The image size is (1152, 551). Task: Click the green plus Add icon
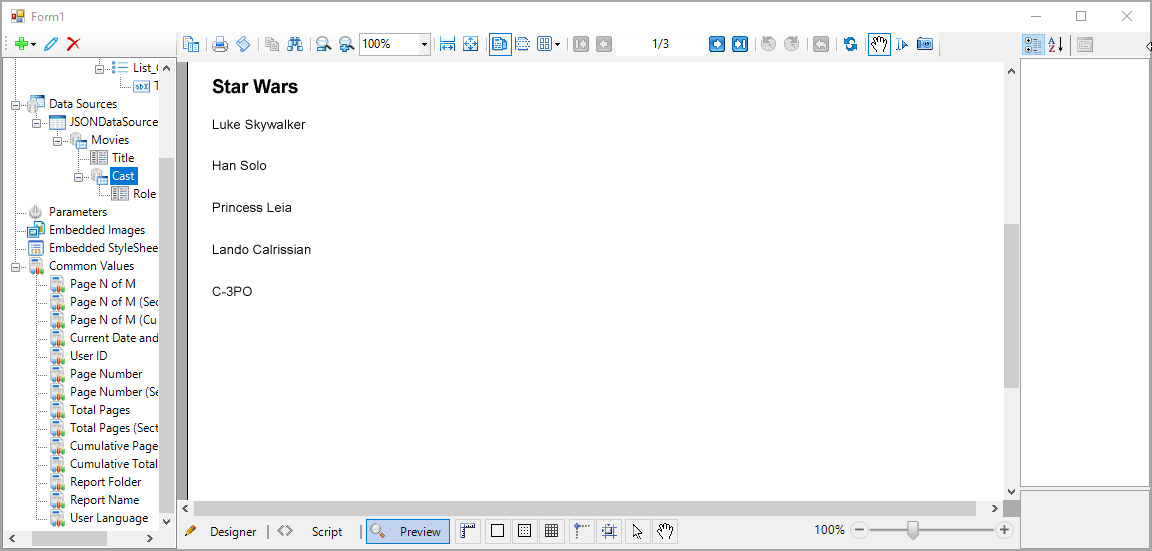[x=21, y=44]
